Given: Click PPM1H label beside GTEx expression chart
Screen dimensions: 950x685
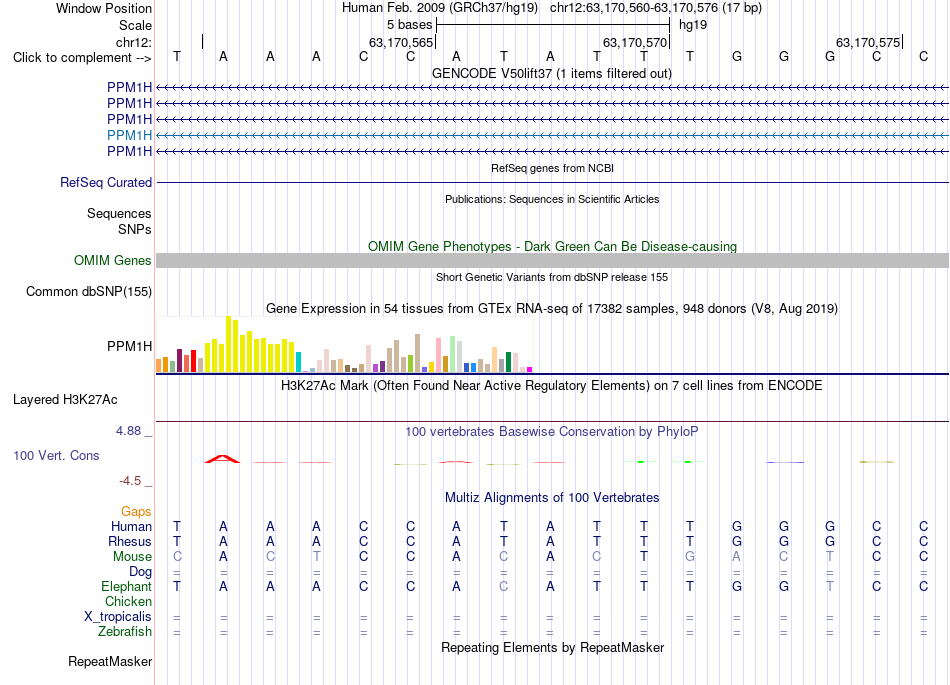Looking at the screenshot, I should [x=130, y=346].
